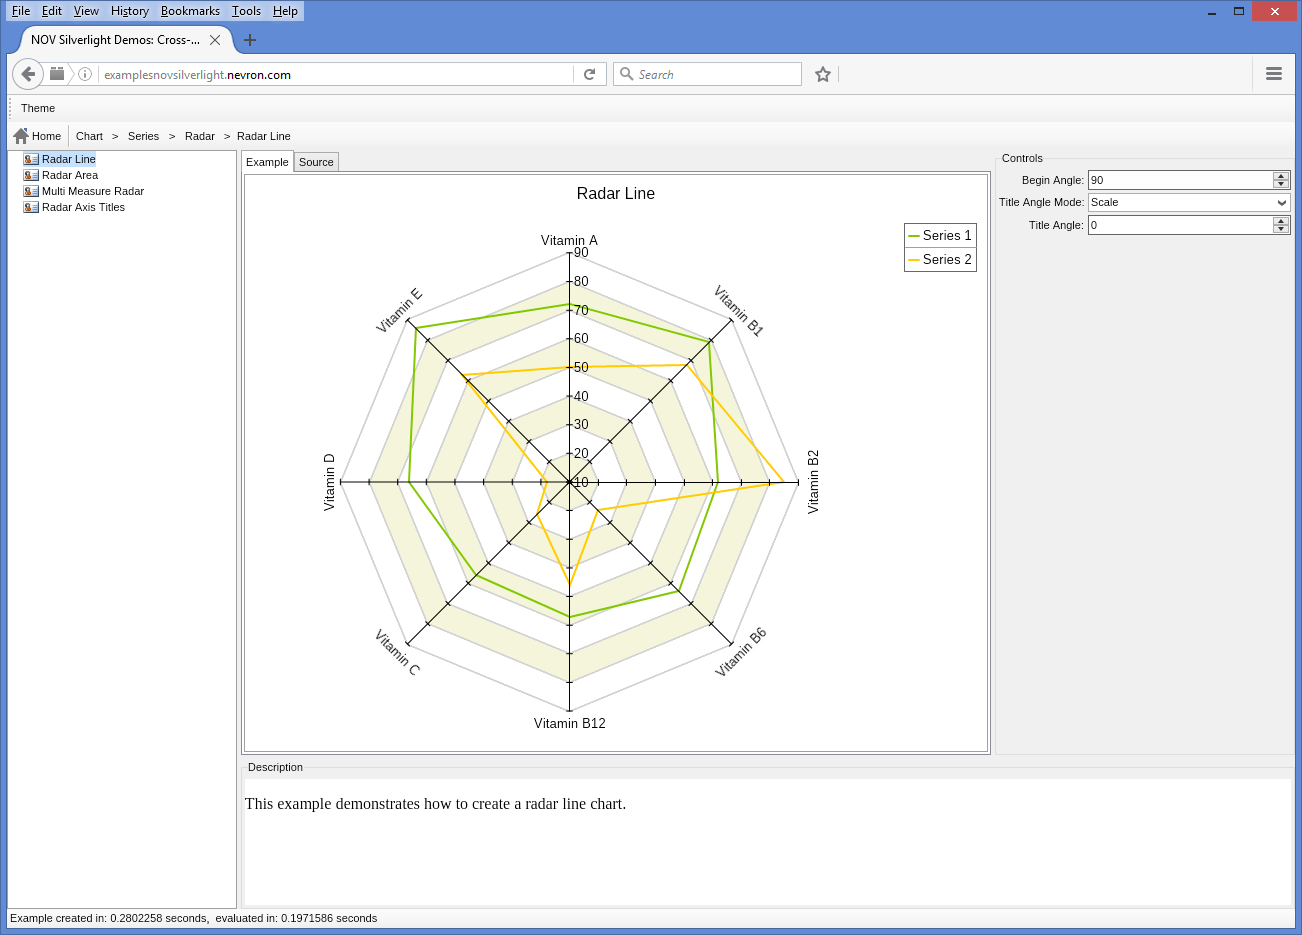Increase Begin Angle with up arrow
The image size is (1302, 935).
click(1281, 176)
